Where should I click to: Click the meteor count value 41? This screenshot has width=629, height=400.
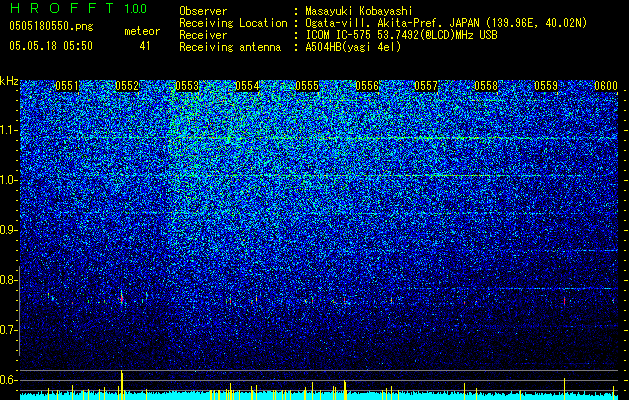pyautogui.click(x=145, y=46)
